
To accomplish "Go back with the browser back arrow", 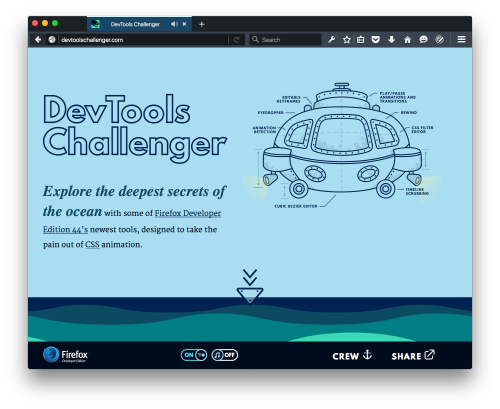I will (x=38, y=40).
